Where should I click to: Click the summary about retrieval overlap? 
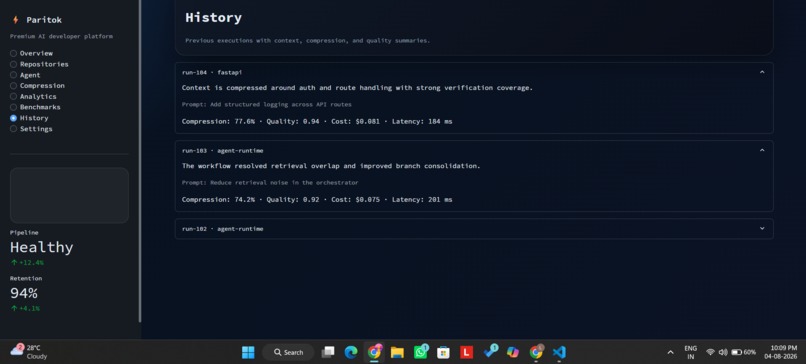(x=331, y=166)
